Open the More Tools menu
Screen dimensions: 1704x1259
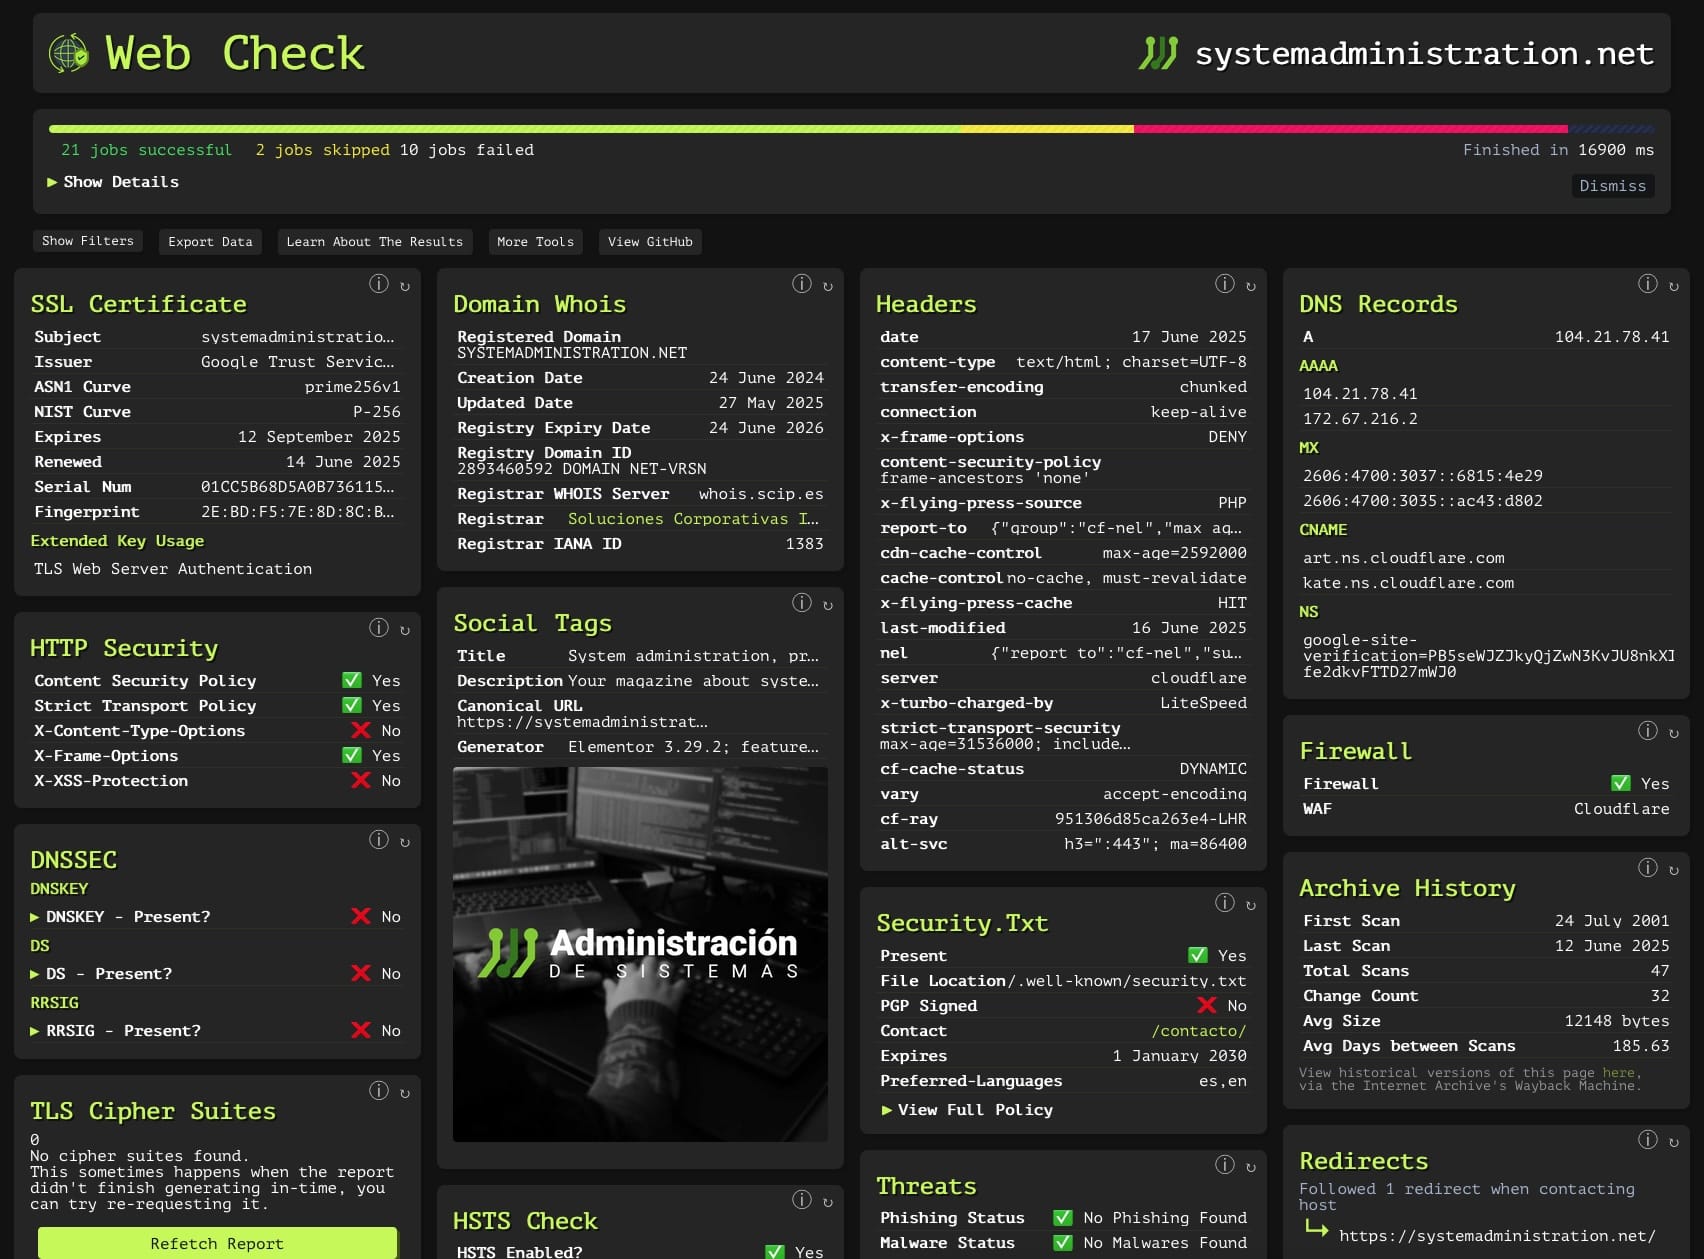[535, 241]
